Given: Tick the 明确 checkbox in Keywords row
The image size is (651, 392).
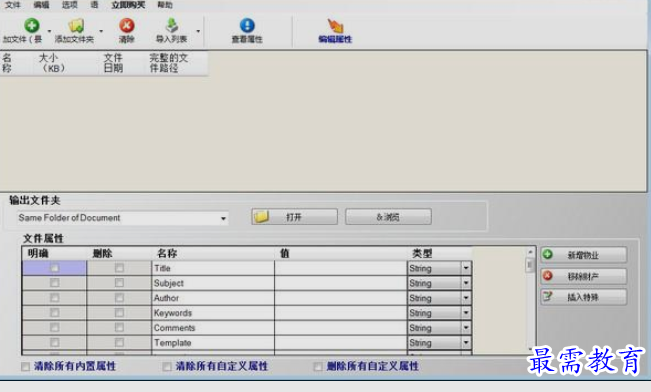Looking at the screenshot, I should coord(54,313).
